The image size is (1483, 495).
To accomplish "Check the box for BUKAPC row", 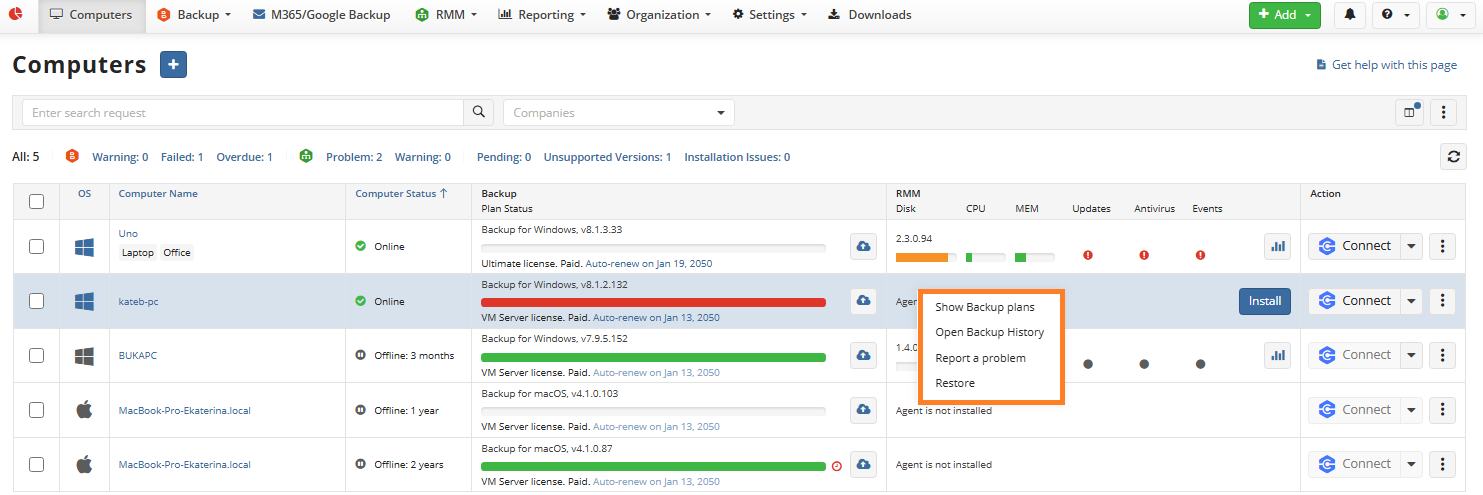I will click(36, 355).
